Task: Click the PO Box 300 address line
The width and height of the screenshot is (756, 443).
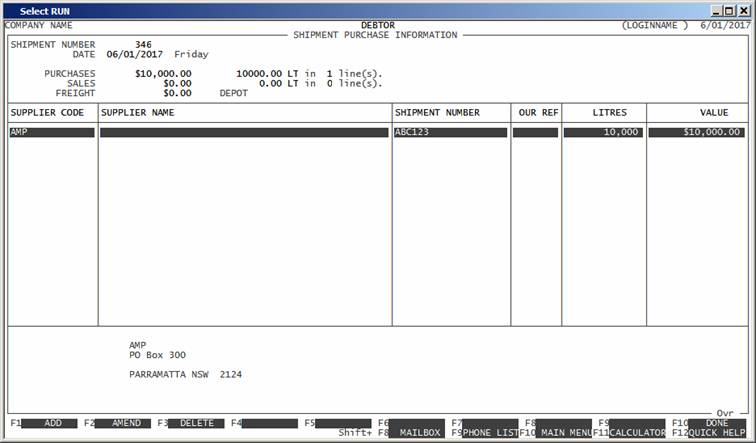Action: coord(157,355)
